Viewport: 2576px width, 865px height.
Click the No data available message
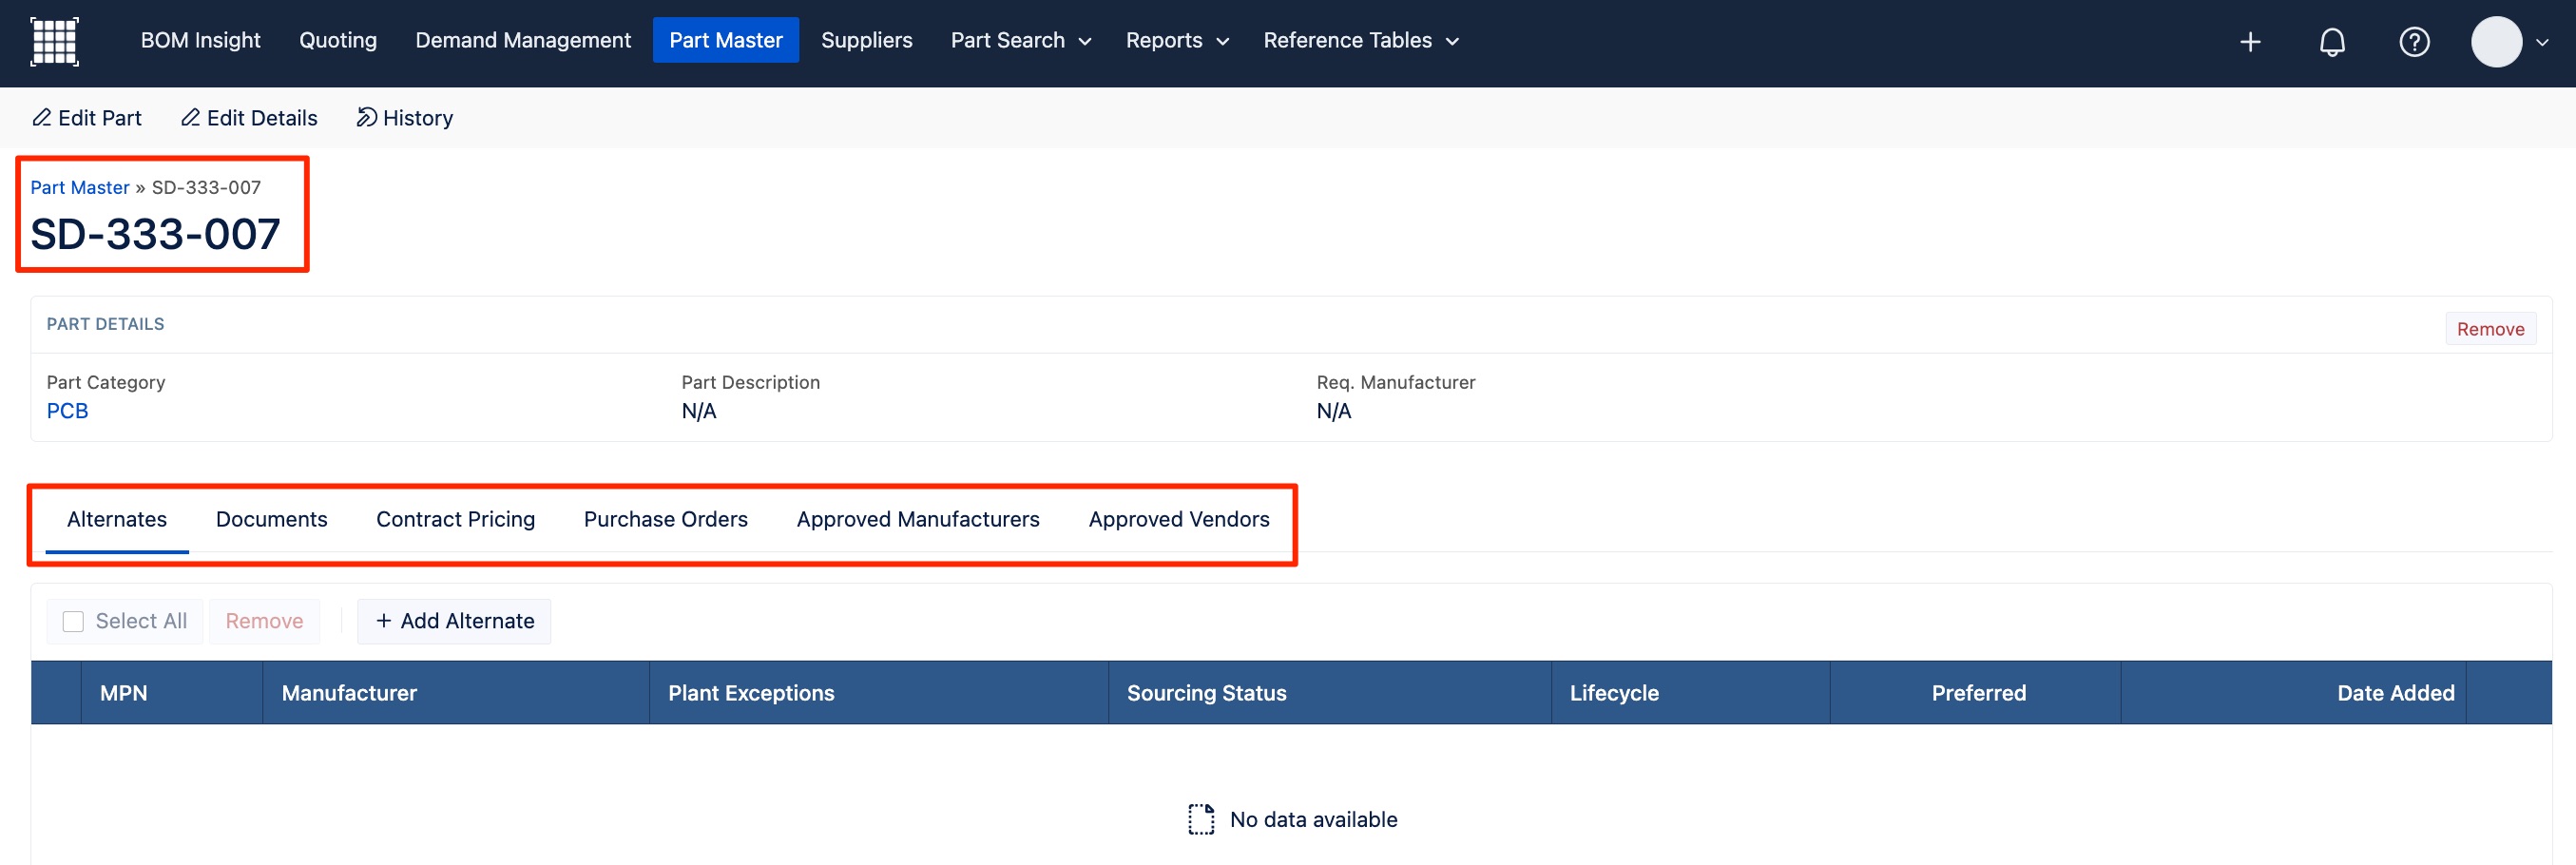1313,820
